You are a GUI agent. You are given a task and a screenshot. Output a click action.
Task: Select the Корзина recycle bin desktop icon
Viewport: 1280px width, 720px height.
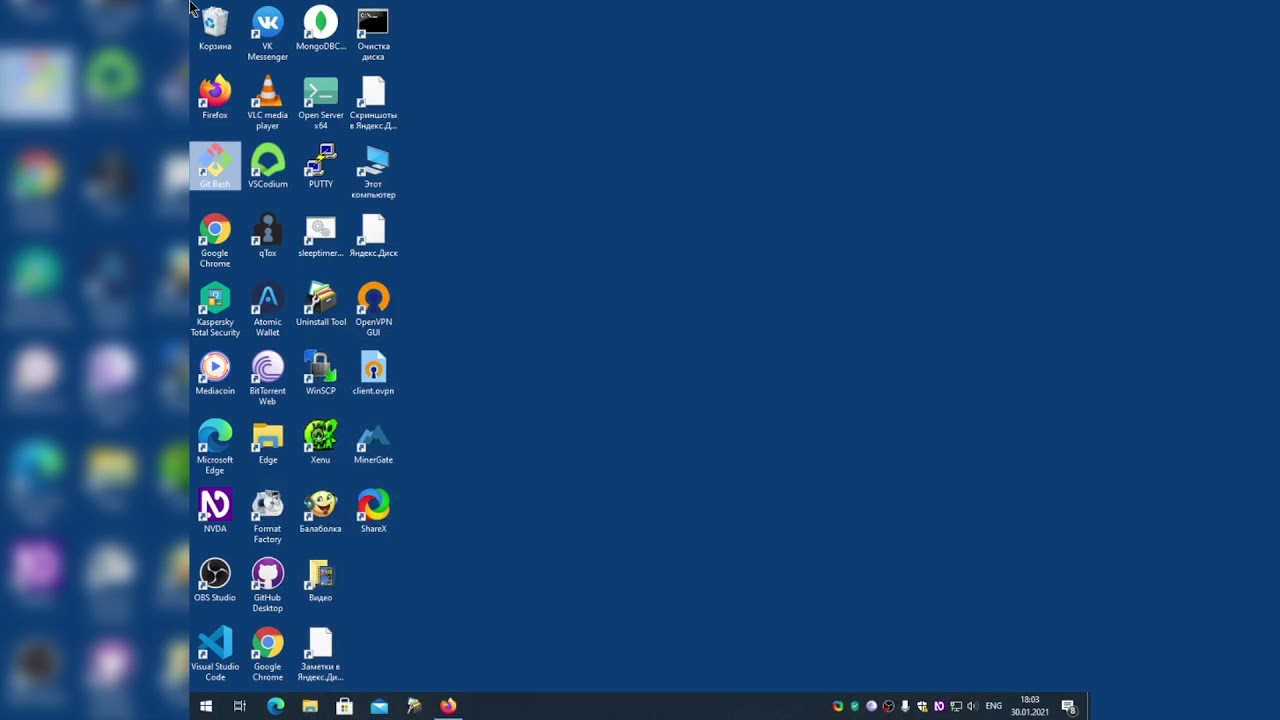pyautogui.click(x=215, y=29)
